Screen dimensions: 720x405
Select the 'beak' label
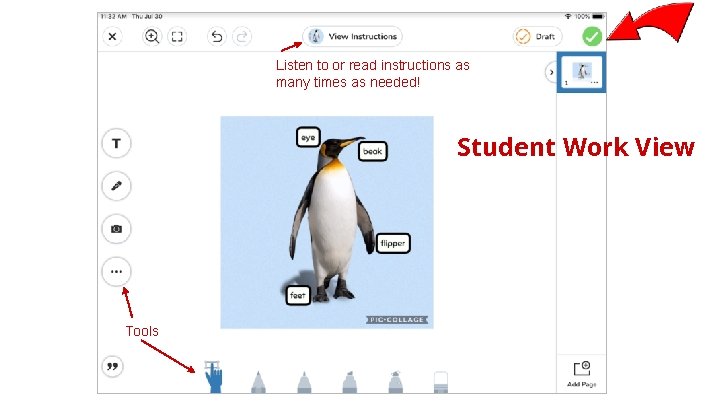pos(372,151)
